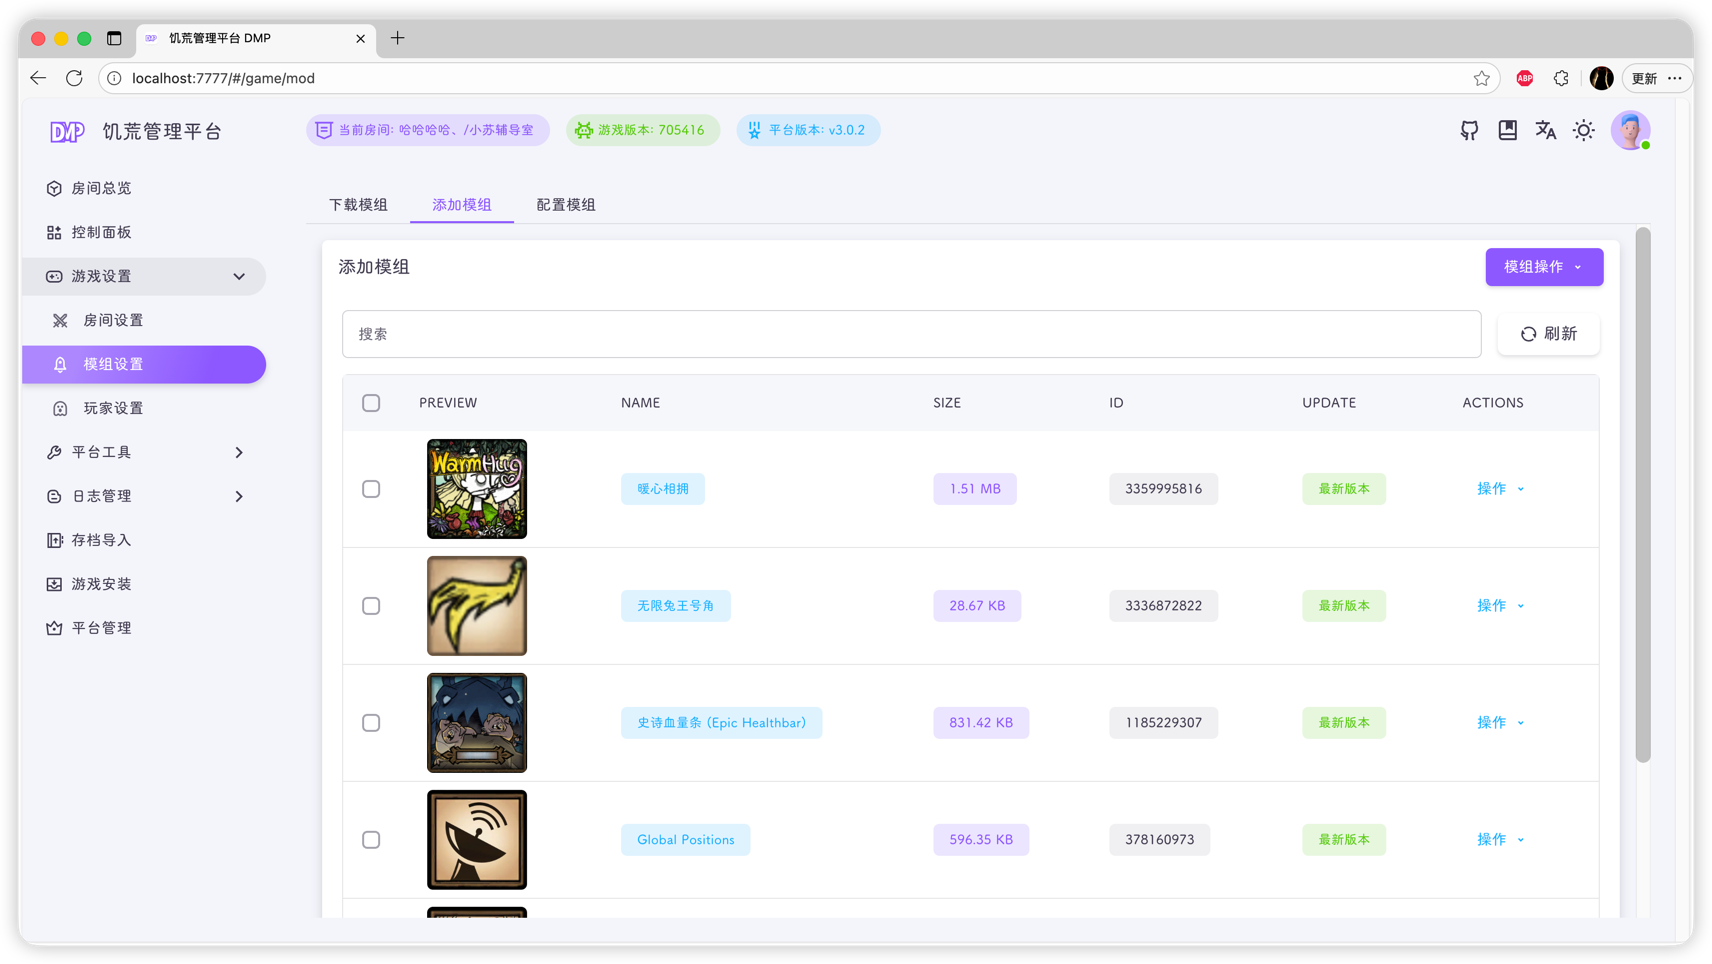Image resolution: width=1712 pixels, height=964 pixels.
Task: Open the documentation book icon
Action: [1507, 130]
